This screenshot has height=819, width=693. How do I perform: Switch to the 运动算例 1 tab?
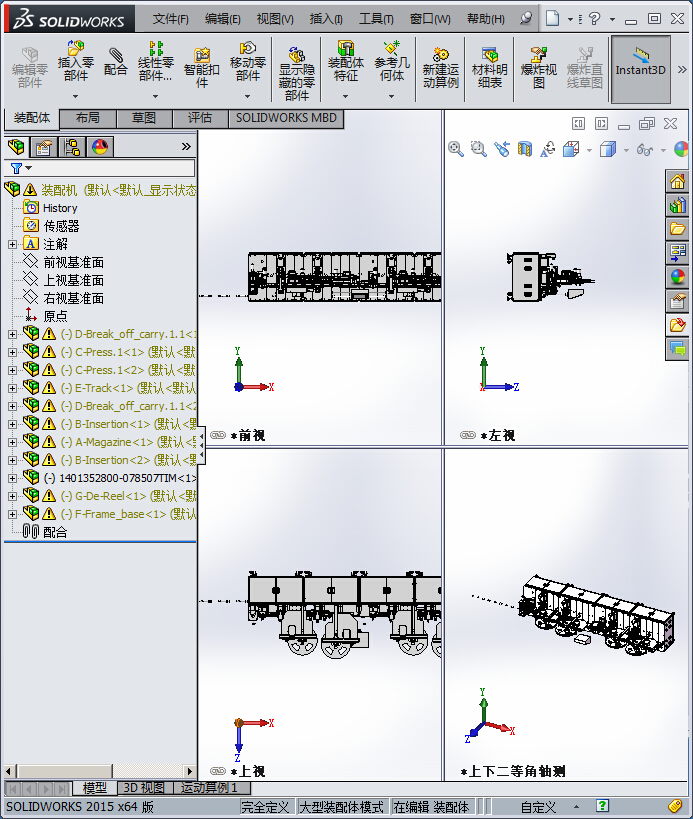(x=211, y=788)
